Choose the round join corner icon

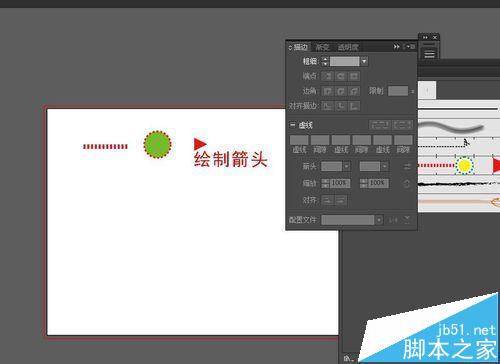coord(341,91)
